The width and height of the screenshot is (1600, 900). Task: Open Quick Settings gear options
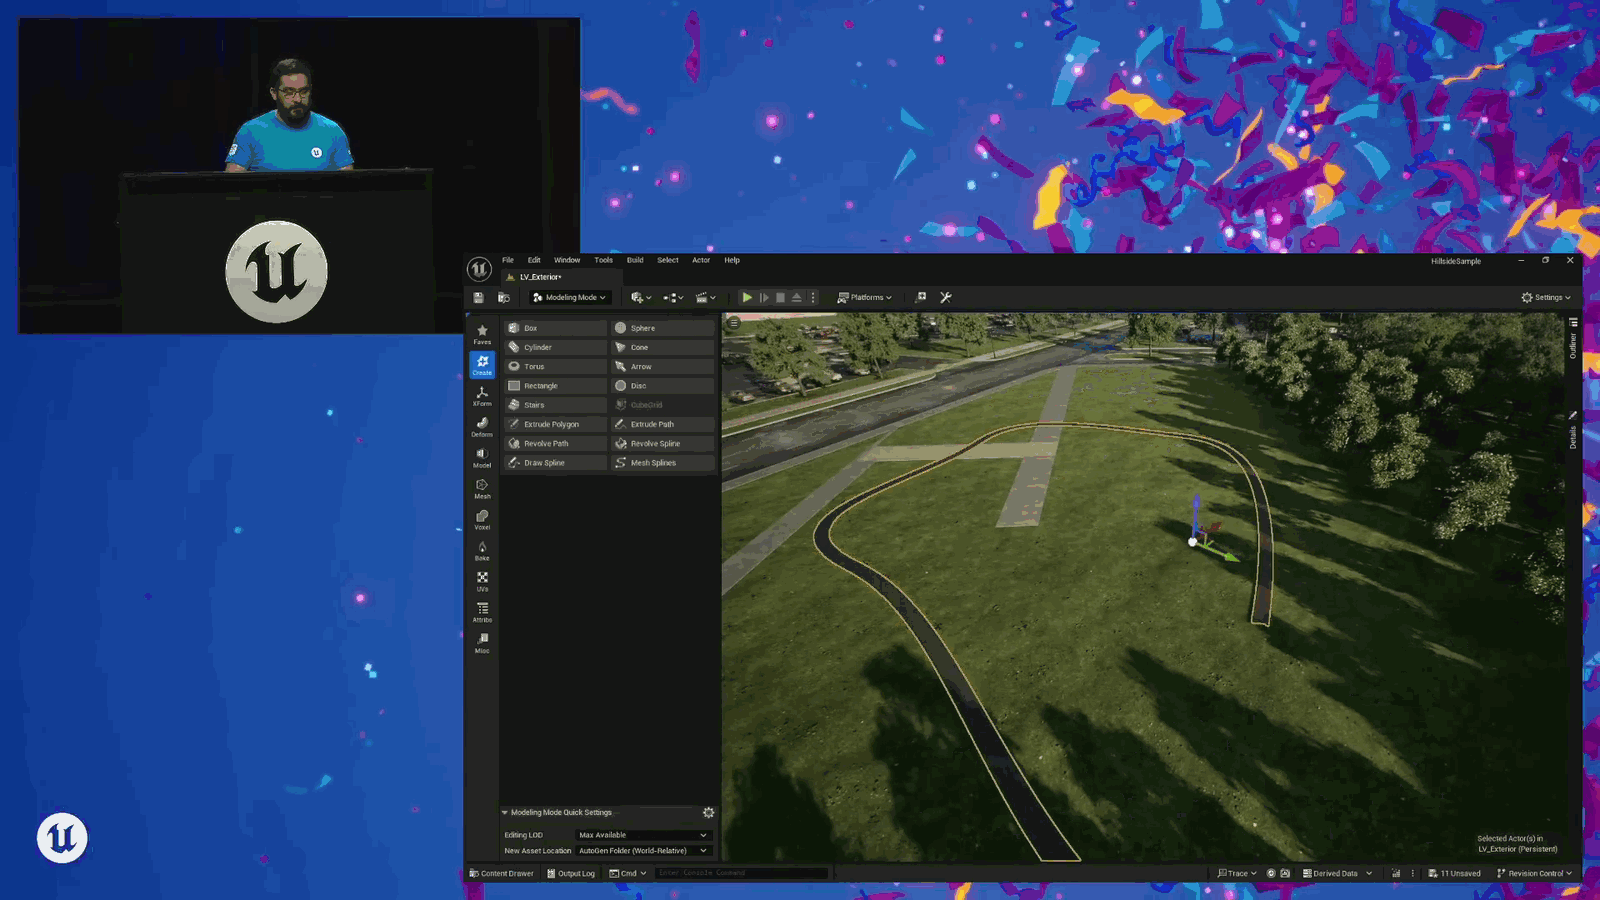[708, 812]
